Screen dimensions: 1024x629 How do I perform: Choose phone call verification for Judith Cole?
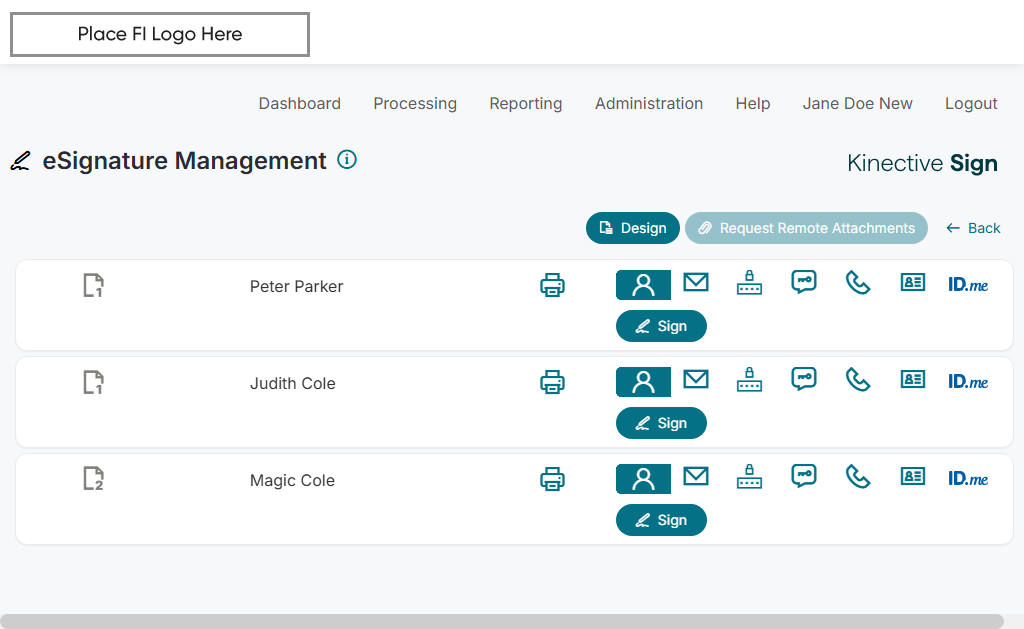(858, 380)
